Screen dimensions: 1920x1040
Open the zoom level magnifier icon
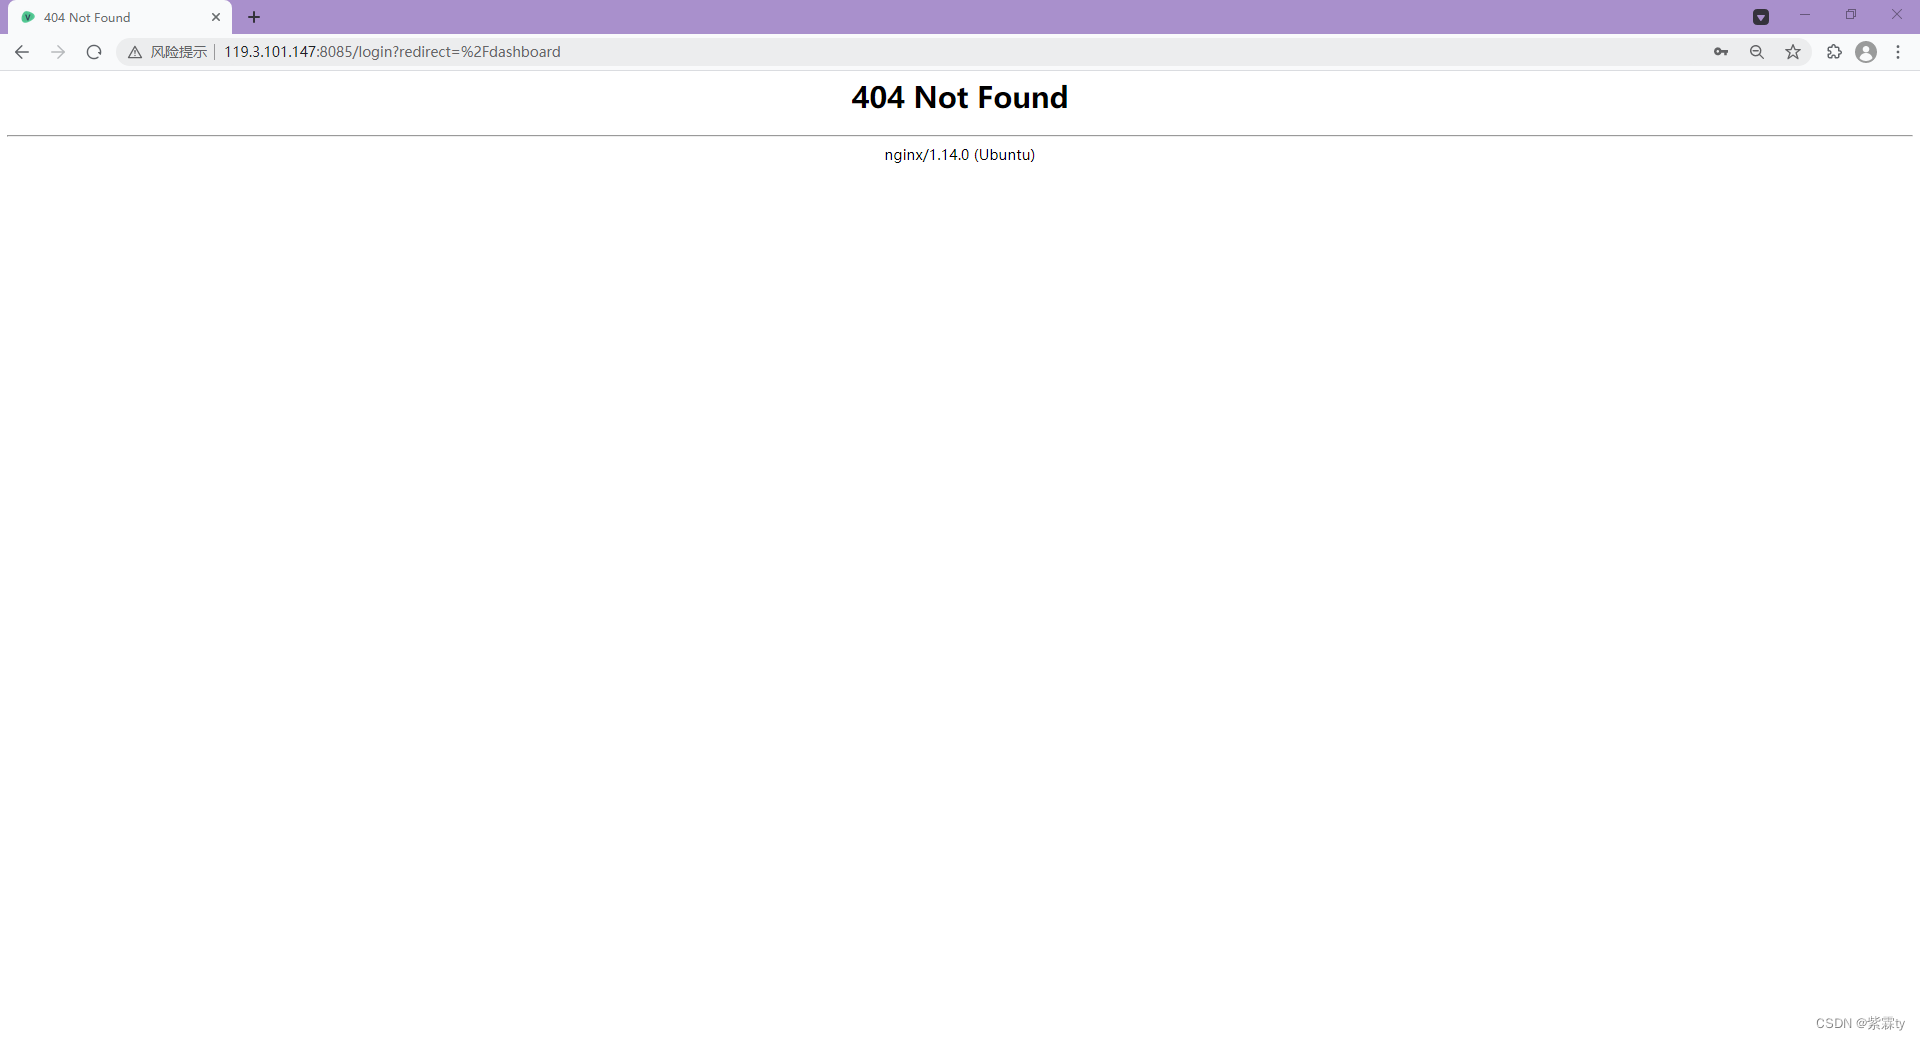tap(1757, 52)
